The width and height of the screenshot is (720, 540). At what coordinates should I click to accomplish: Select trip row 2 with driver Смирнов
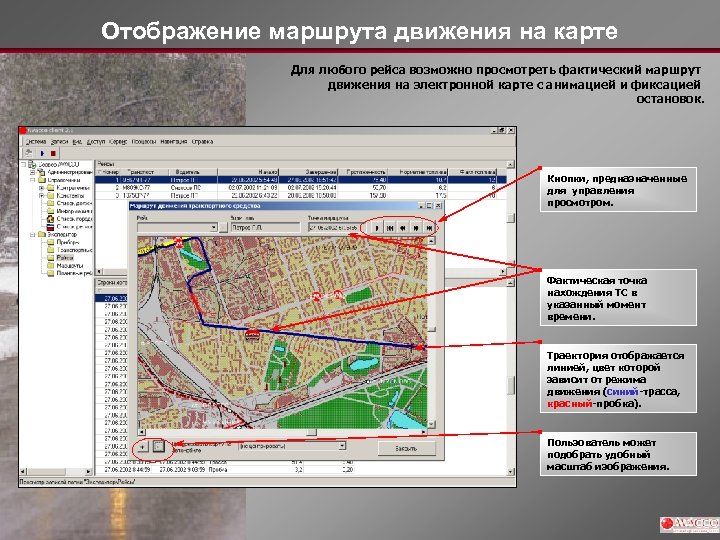coord(301,188)
